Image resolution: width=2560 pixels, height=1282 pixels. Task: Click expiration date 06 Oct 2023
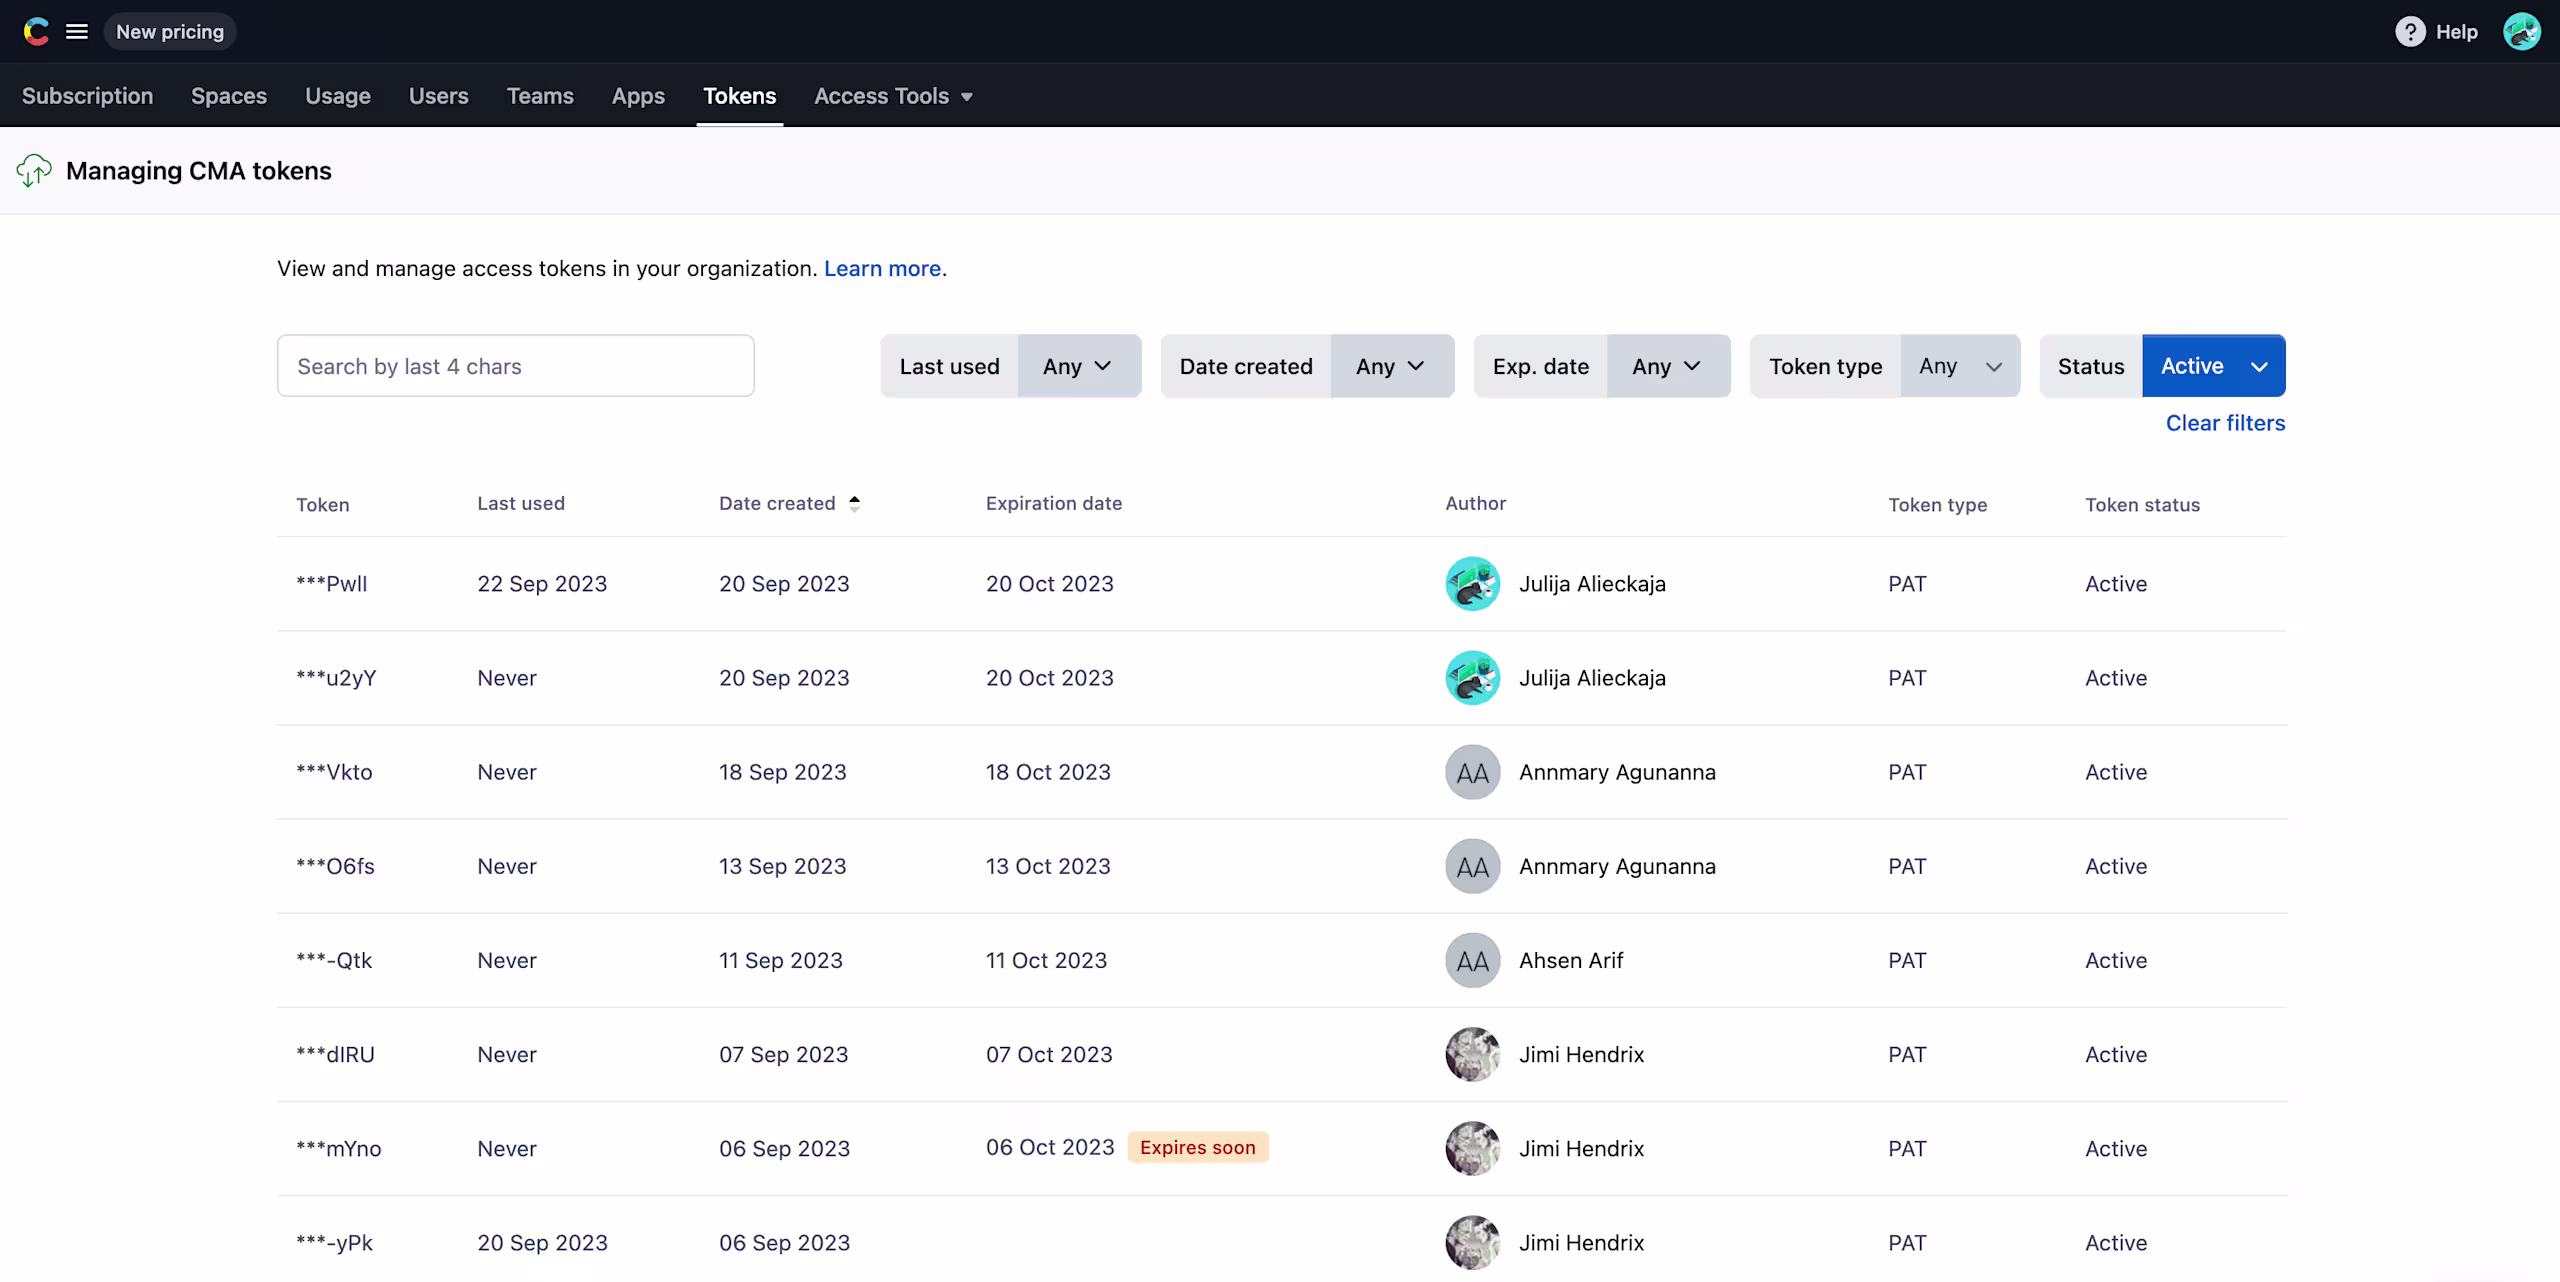[1050, 1147]
